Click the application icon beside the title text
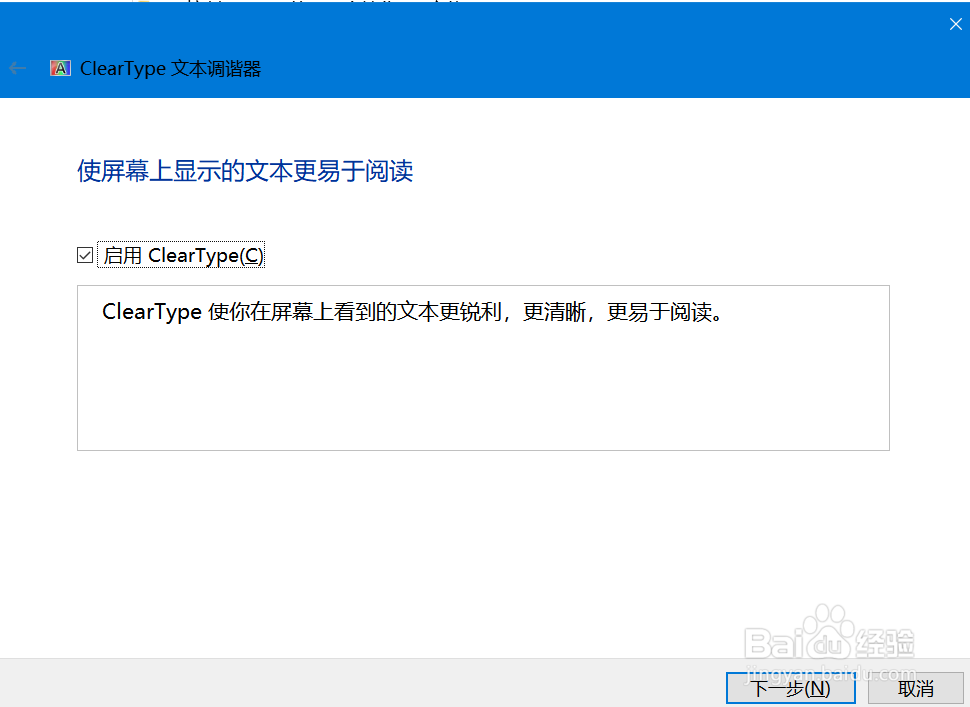The image size is (970, 707). coord(60,68)
